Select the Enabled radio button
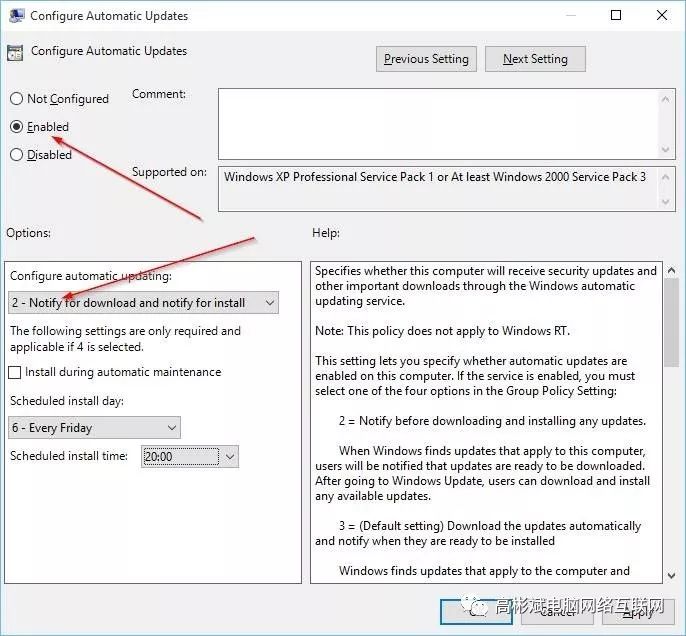Image resolution: width=686 pixels, height=636 pixels. [16, 127]
